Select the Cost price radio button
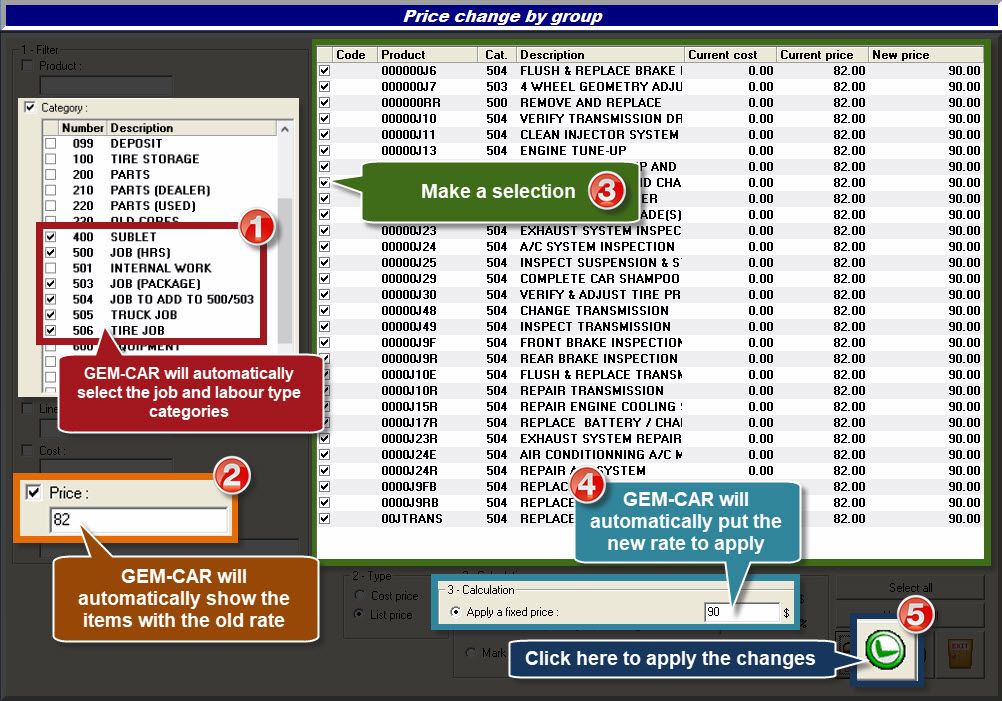 (x=359, y=595)
